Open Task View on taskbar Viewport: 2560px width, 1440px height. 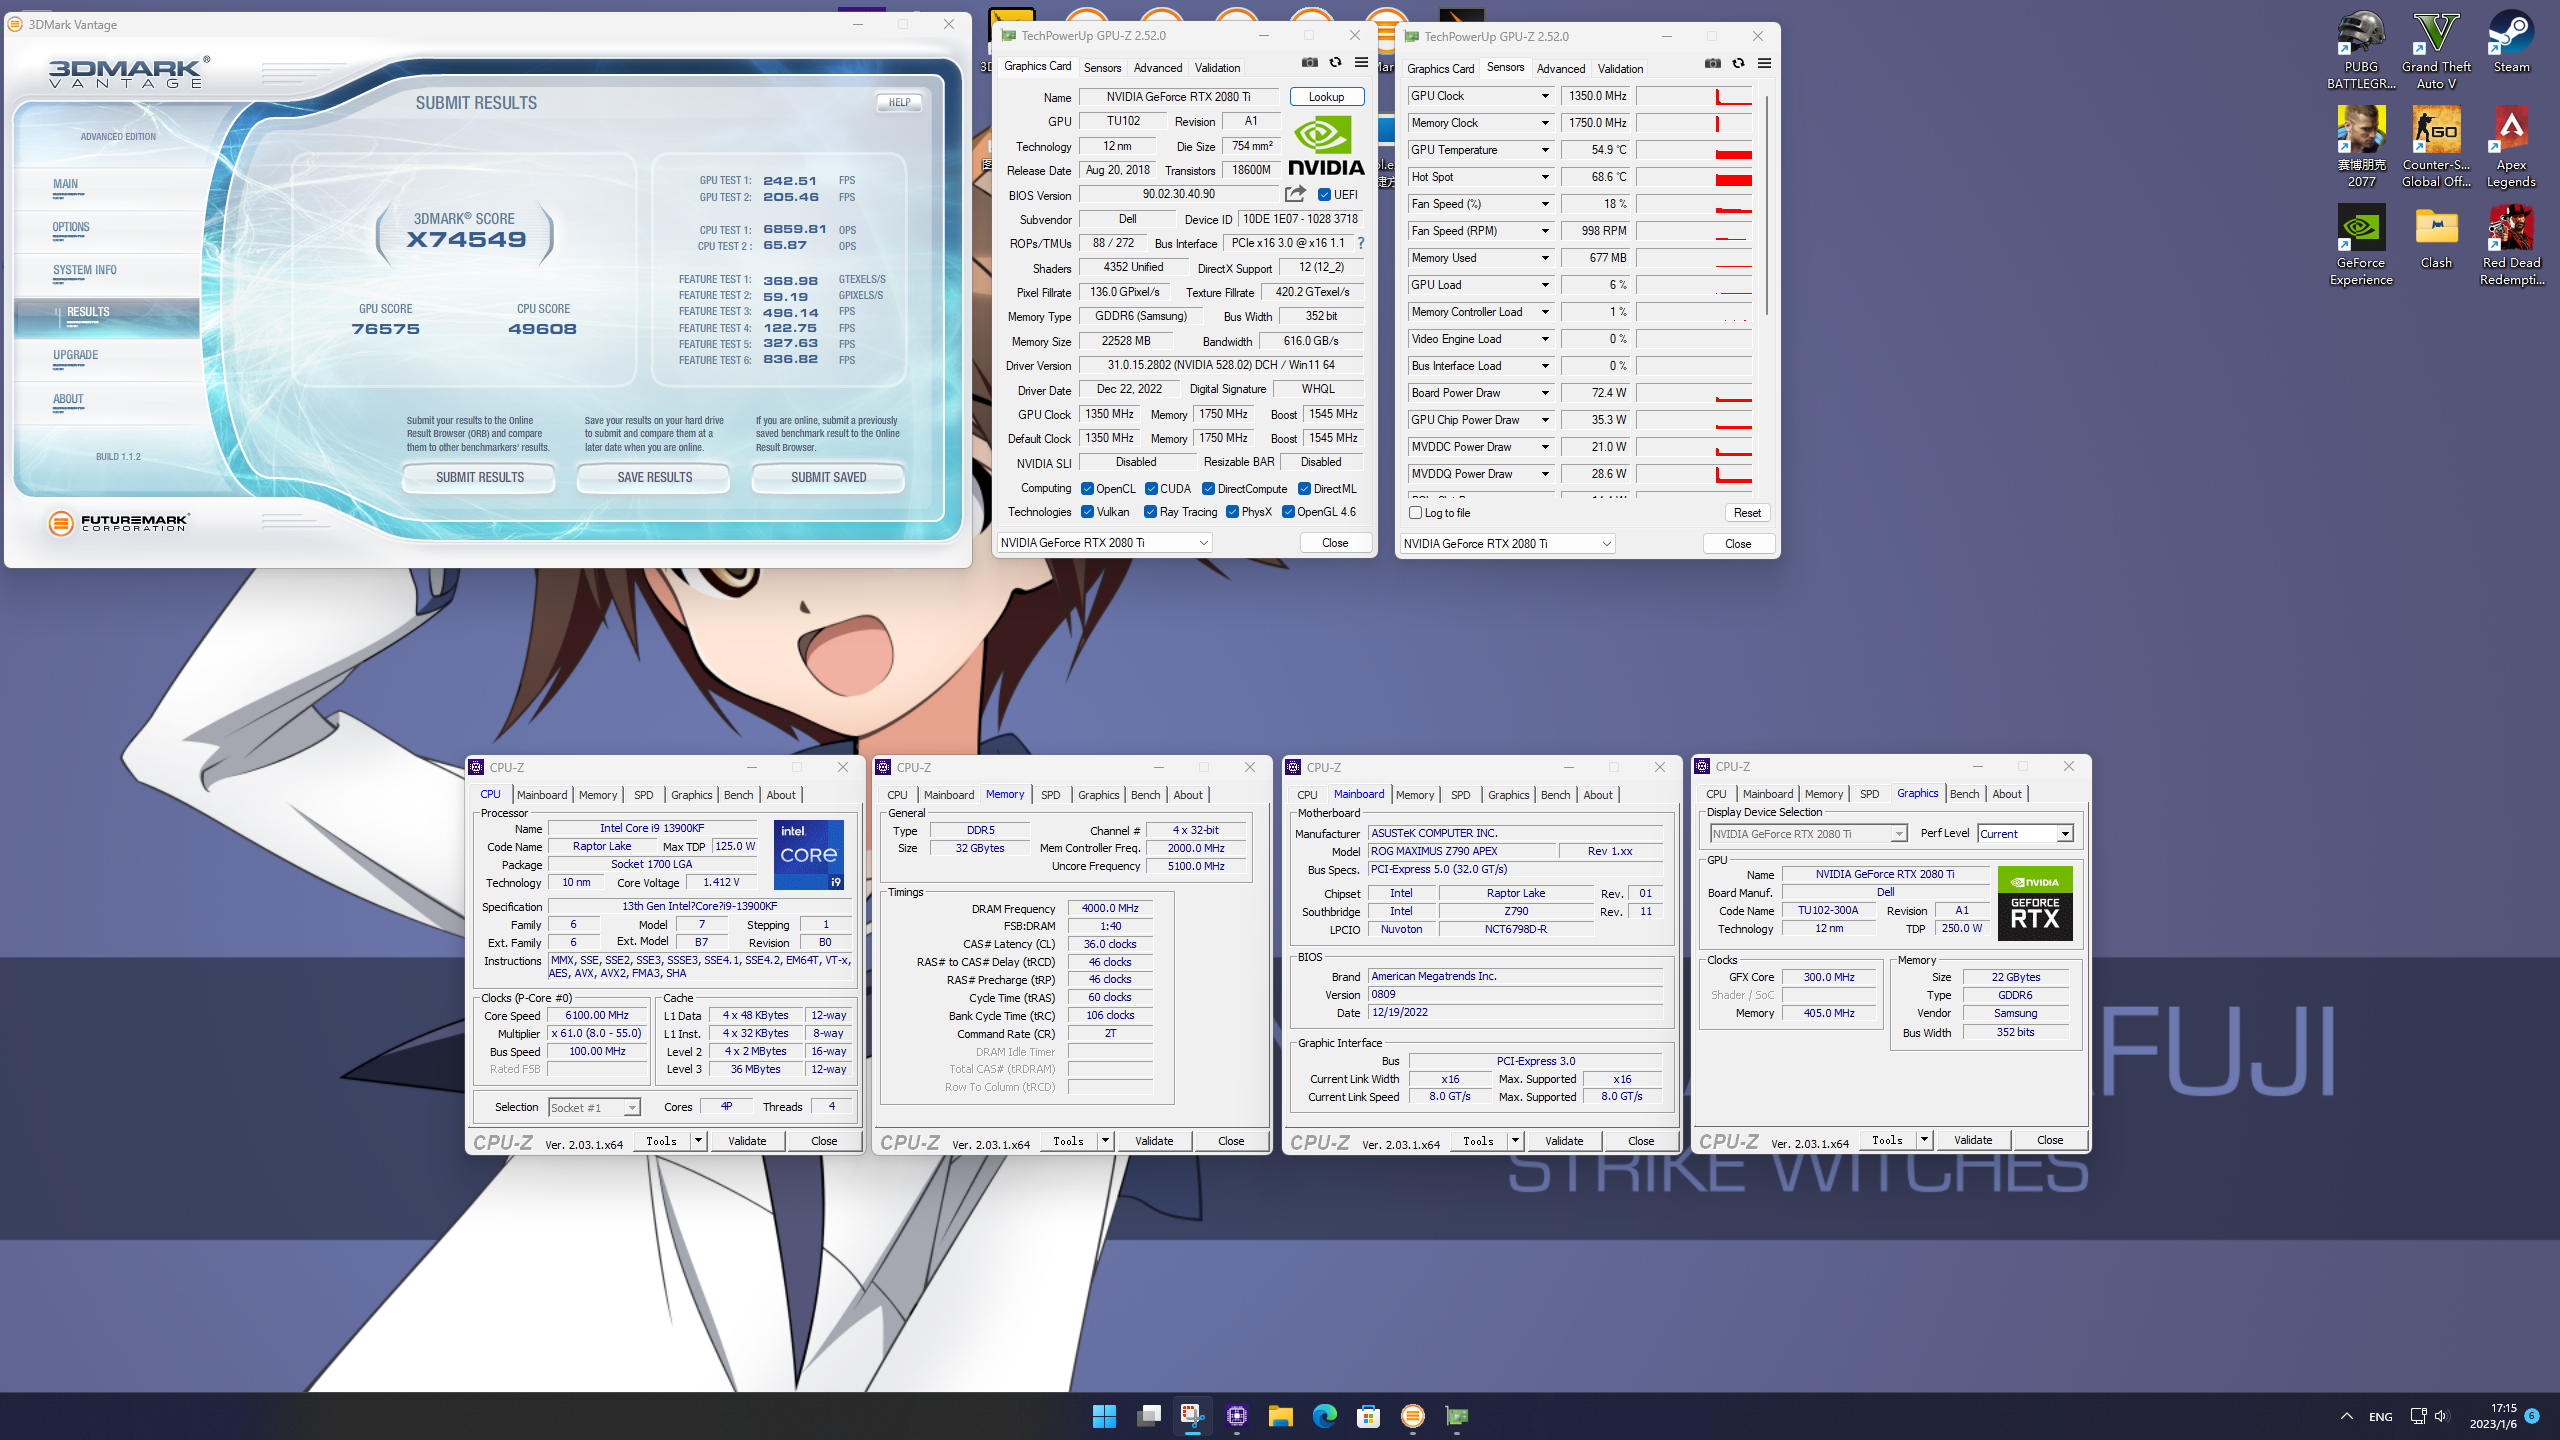[x=1148, y=1416]
